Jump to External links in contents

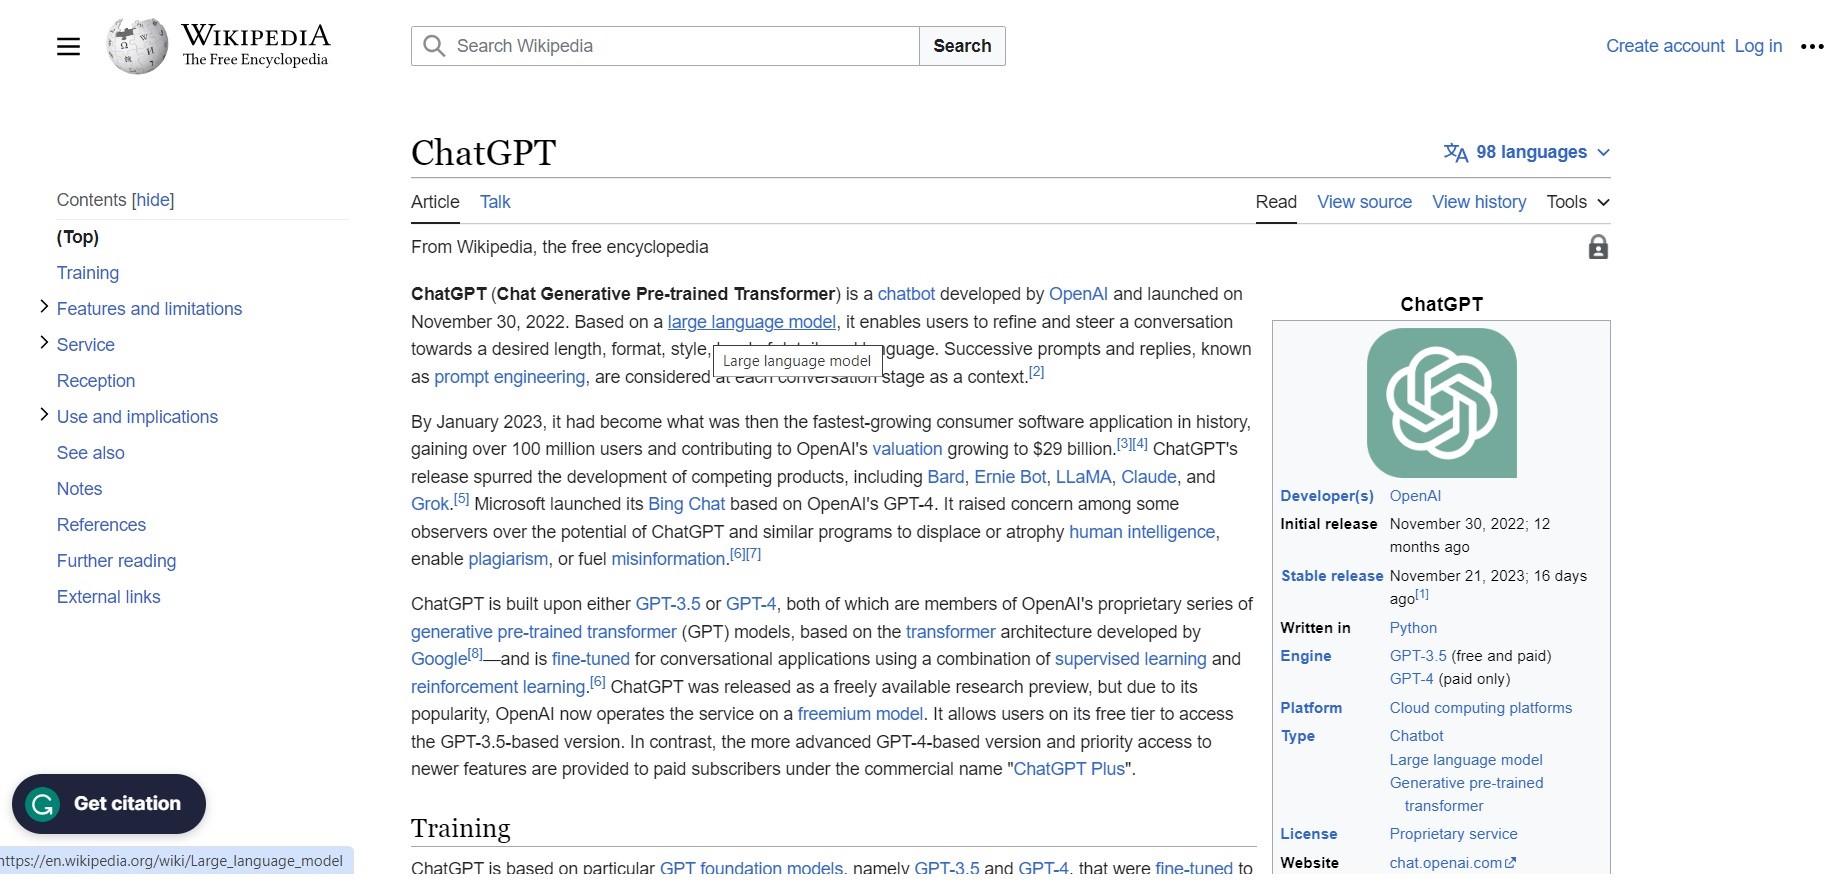pyautogui.click(x=108, y=597)
